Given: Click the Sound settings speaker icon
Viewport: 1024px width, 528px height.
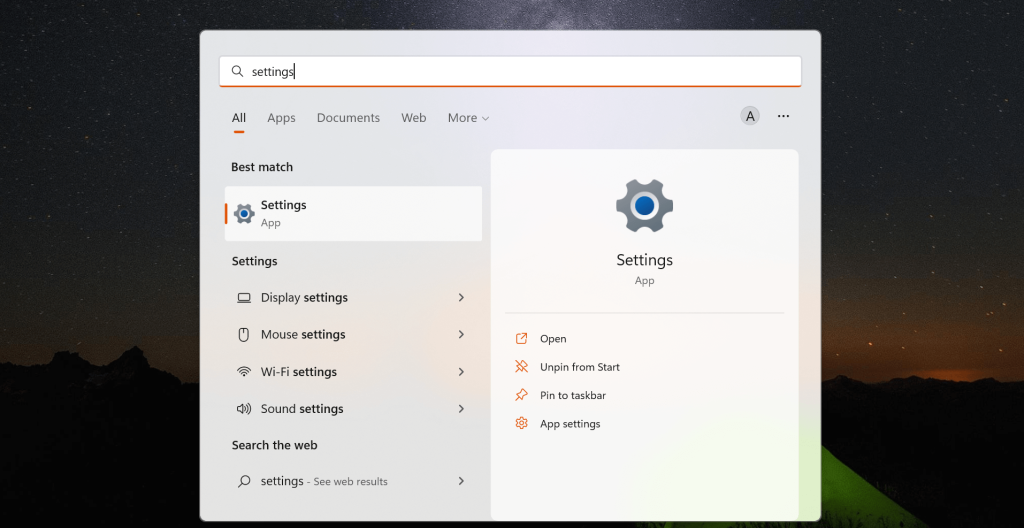Looking at the screenshot, I should (x=244, y=409).
